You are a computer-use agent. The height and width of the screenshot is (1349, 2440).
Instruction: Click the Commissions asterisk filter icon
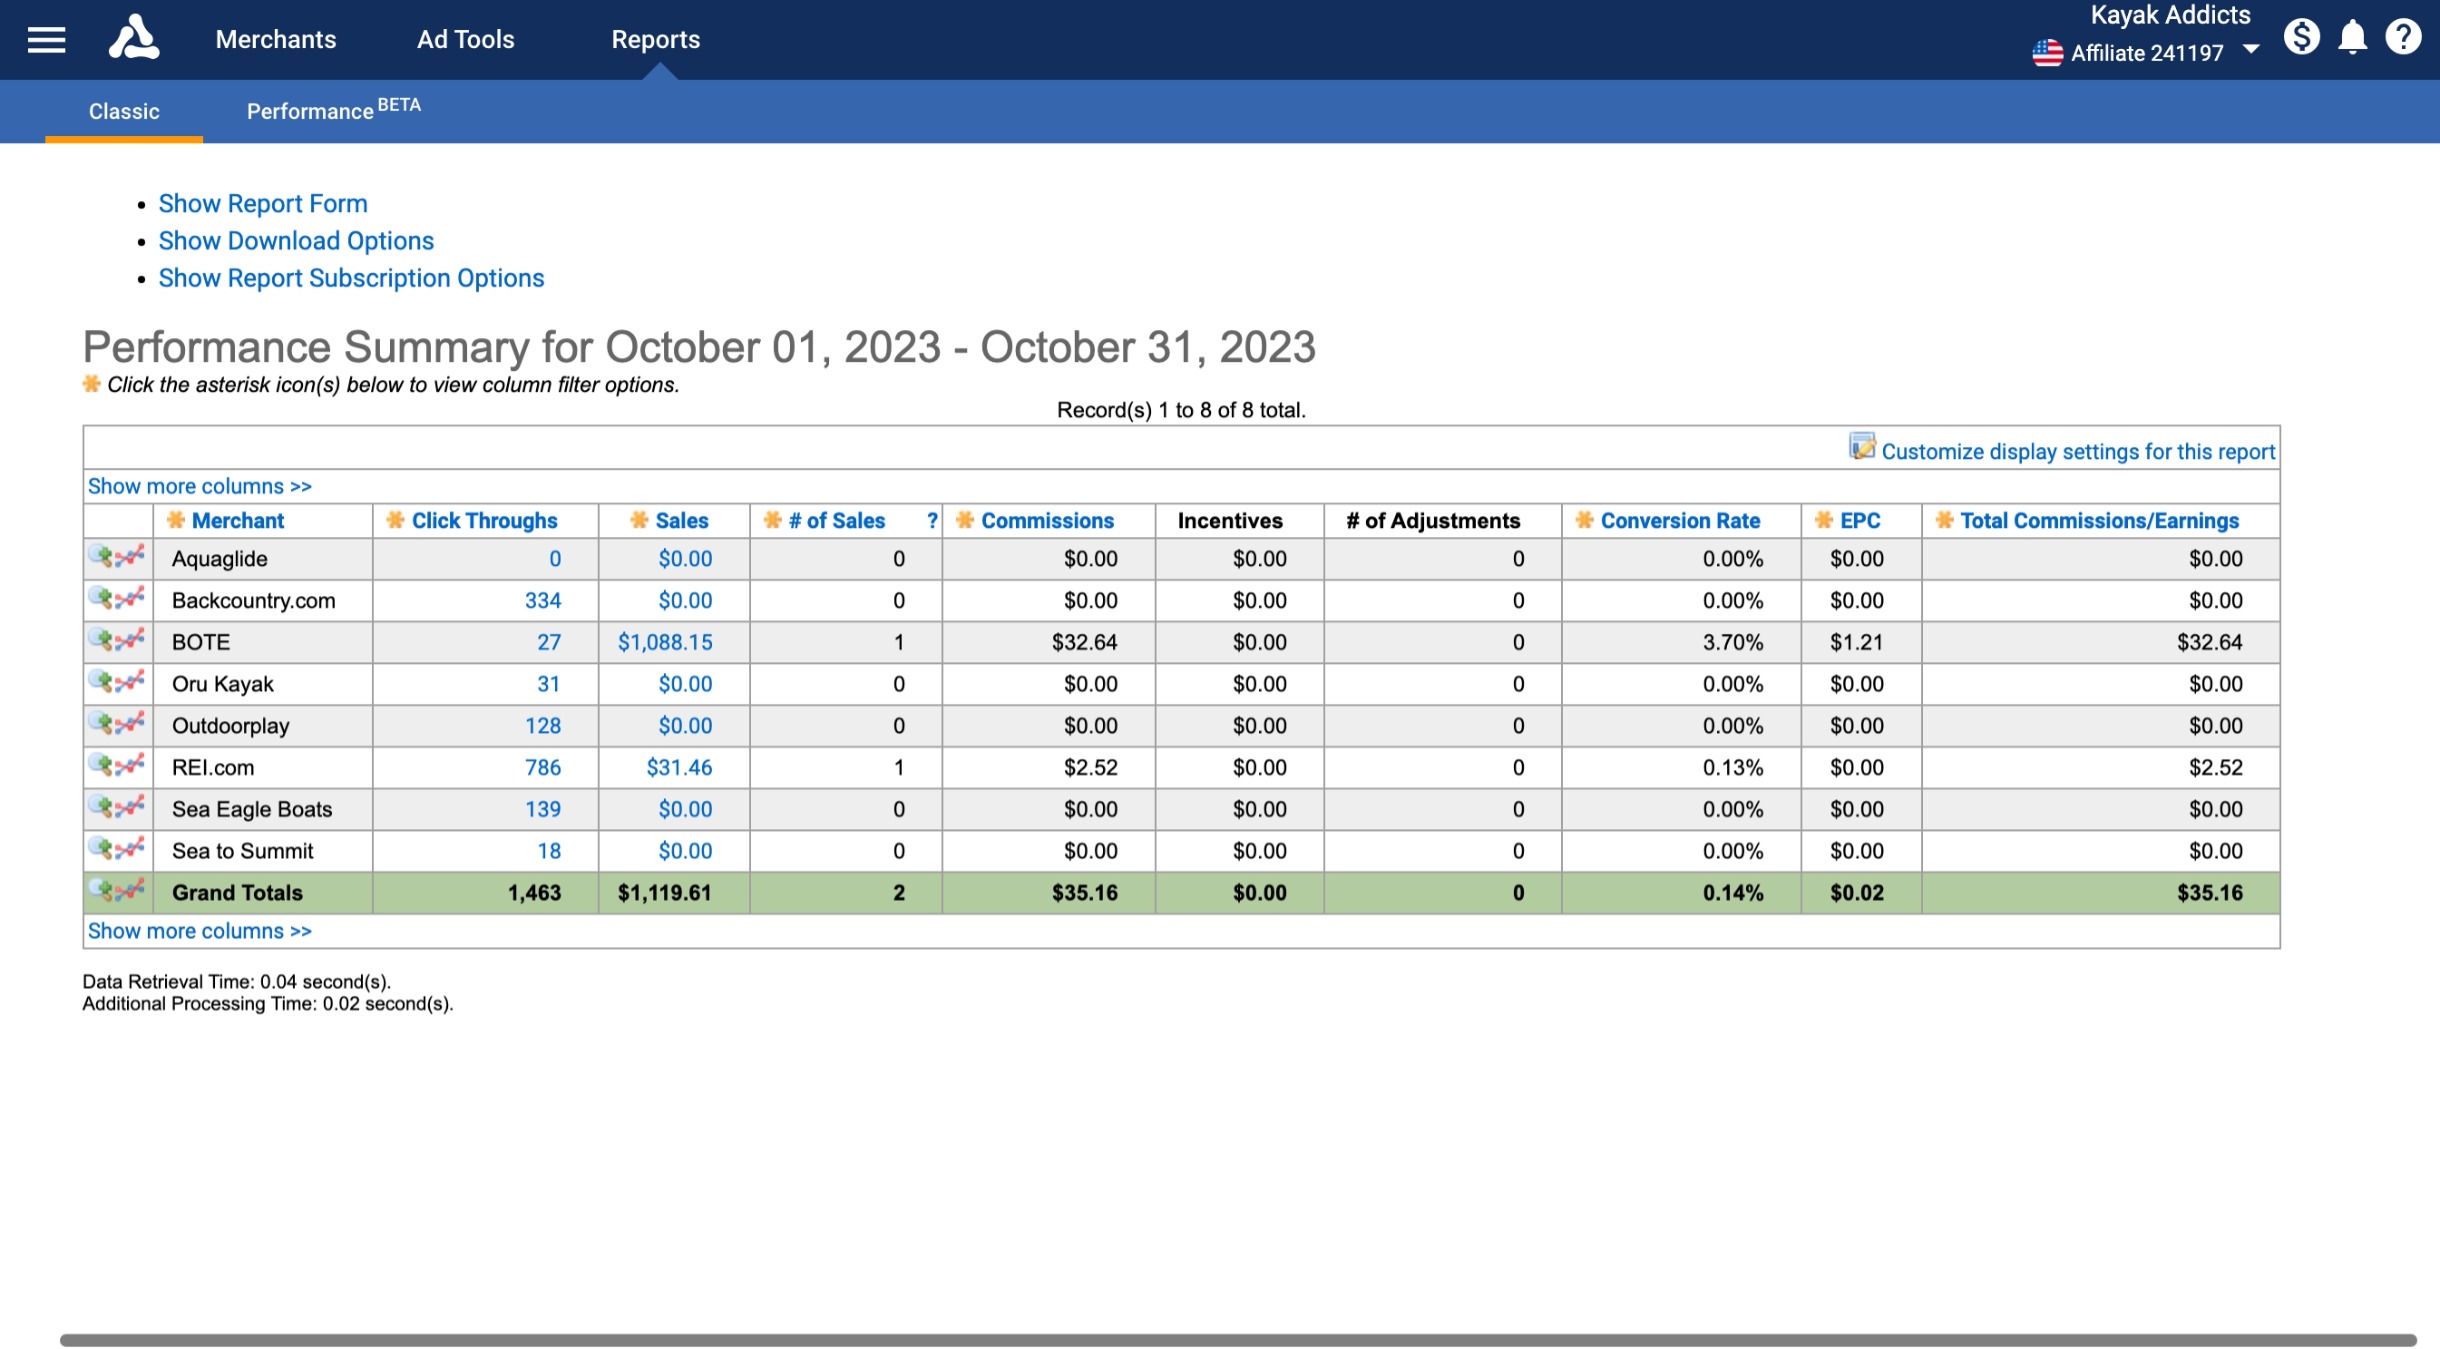pyautogui.click(x=965, y=520)
